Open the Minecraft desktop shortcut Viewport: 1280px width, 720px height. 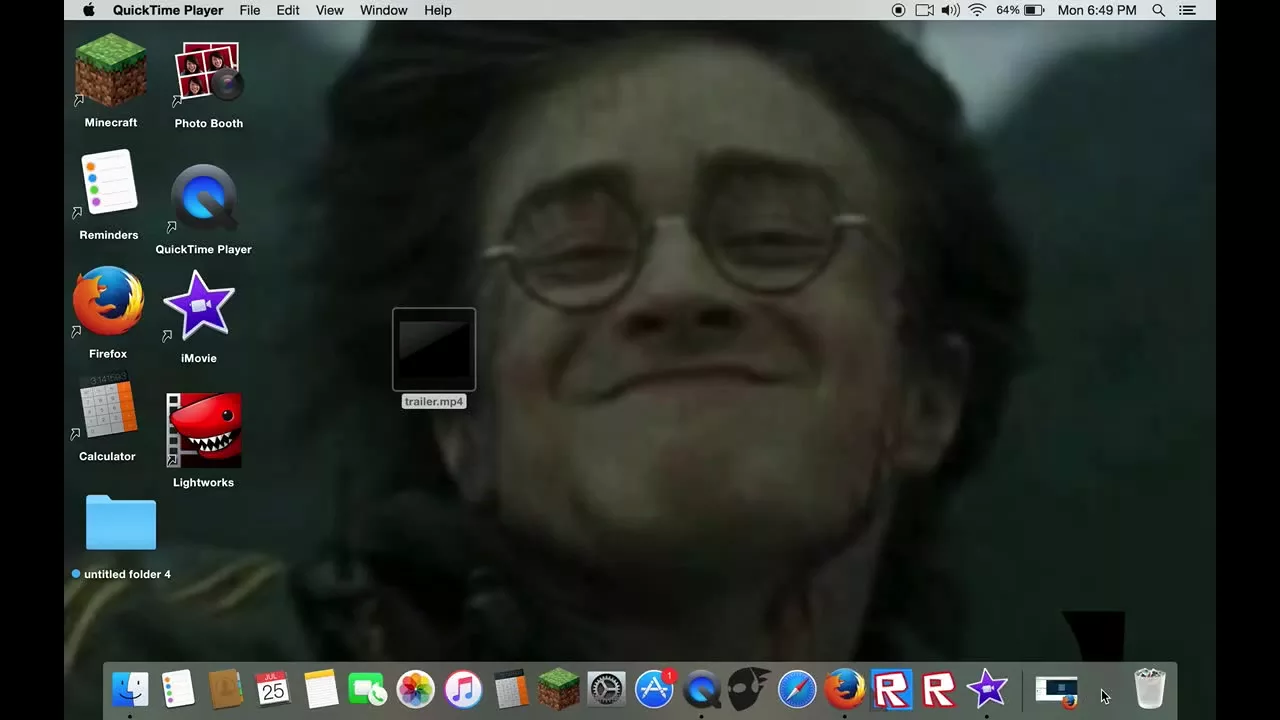point(111,72)
